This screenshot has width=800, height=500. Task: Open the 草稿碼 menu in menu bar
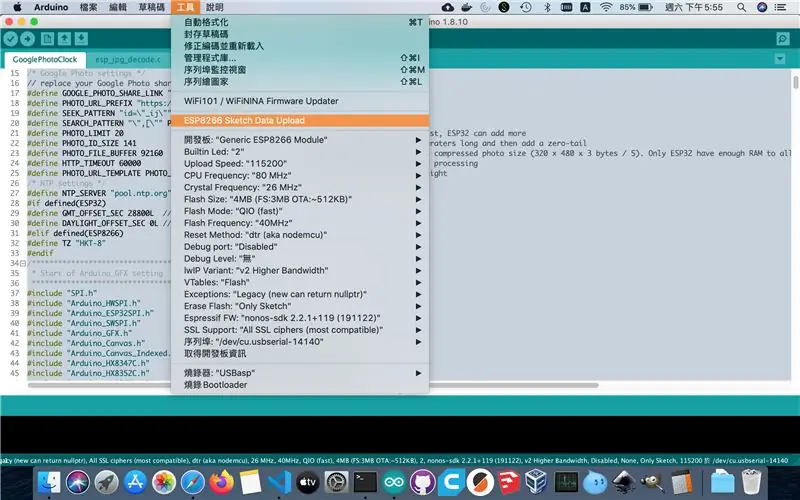[152, 7]
